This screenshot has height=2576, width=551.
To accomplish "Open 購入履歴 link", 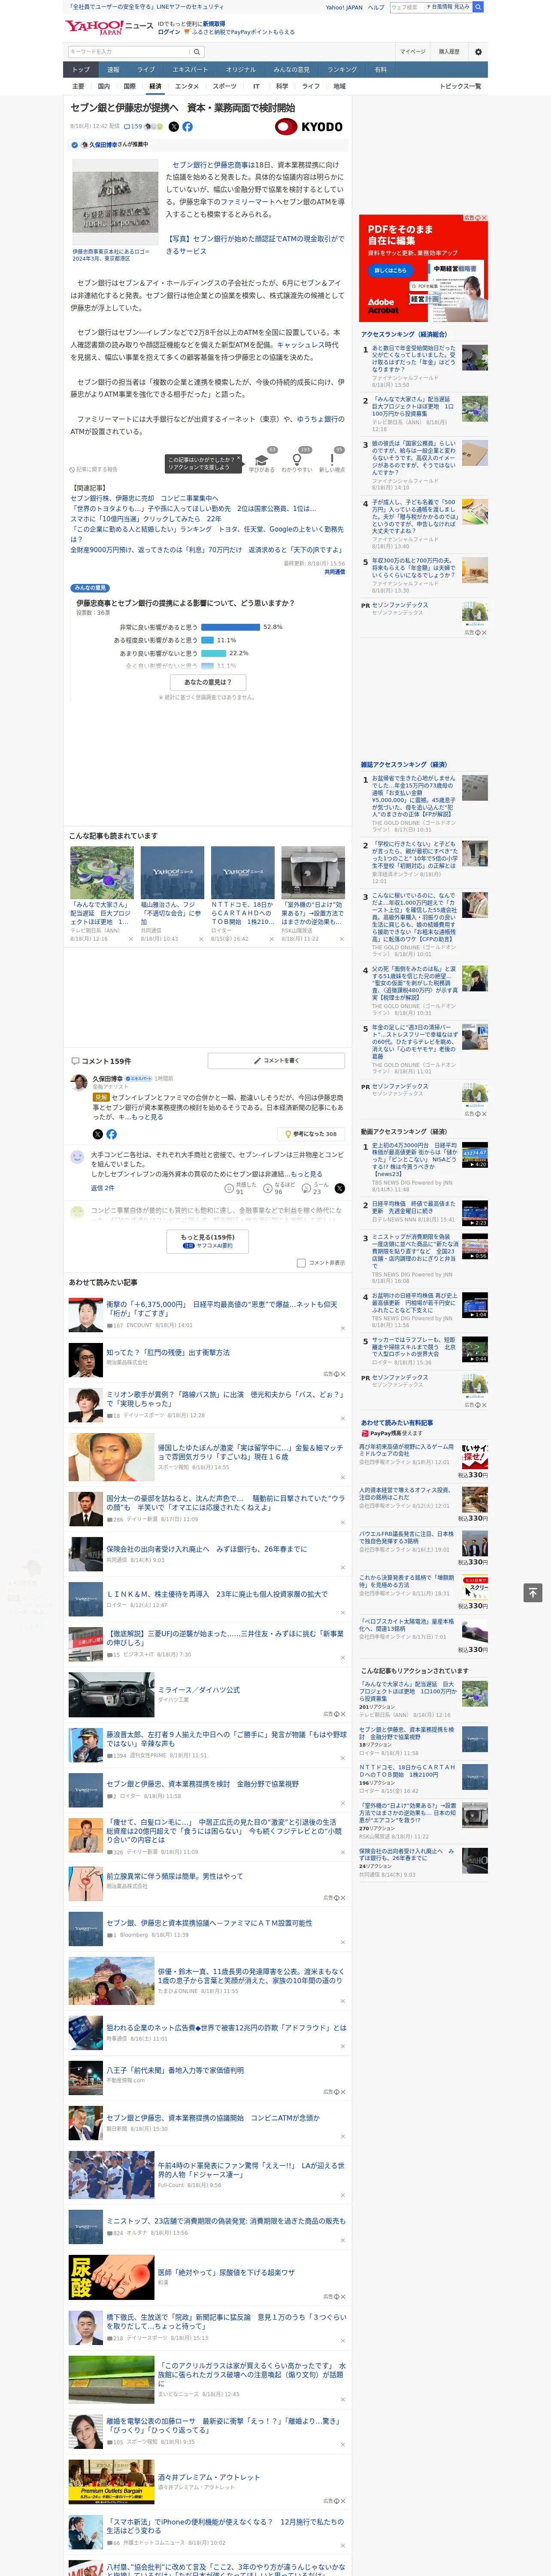I will click(449, 52).
